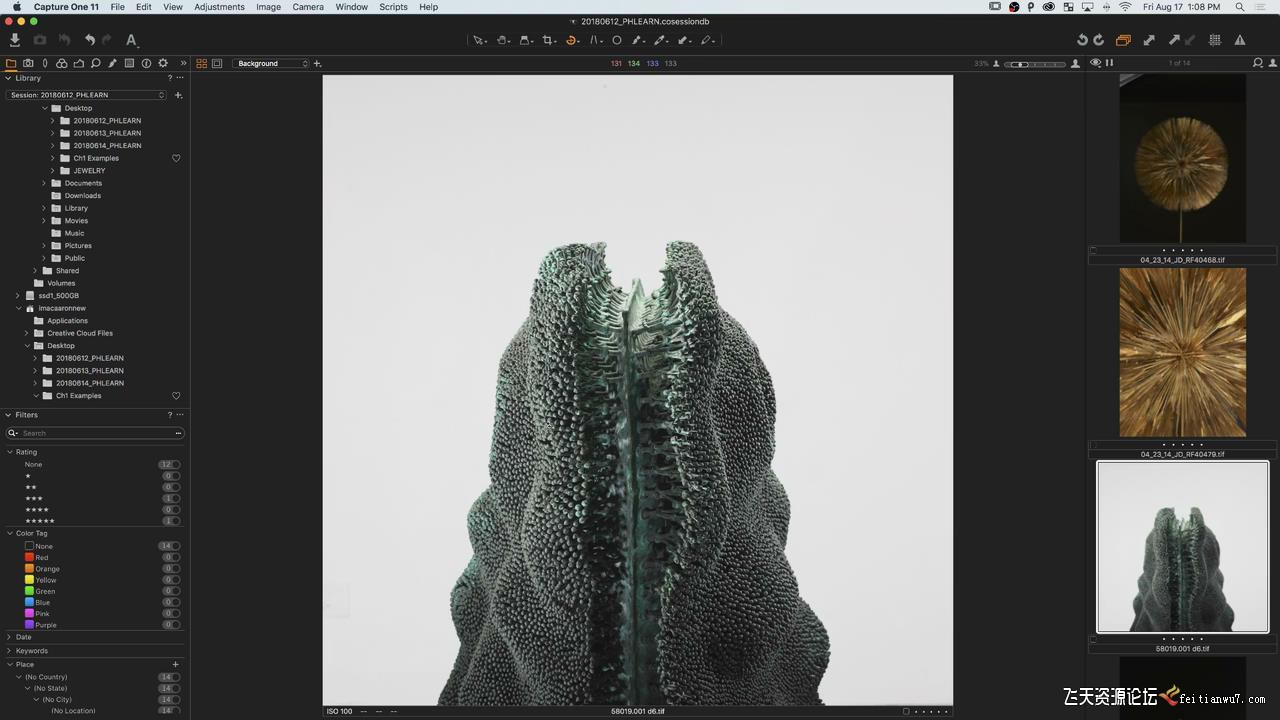Click the Rotate Right toolbar icon
This screenshot has width=1280, height=720.
pyautogui.click(x=1099, y=40)
